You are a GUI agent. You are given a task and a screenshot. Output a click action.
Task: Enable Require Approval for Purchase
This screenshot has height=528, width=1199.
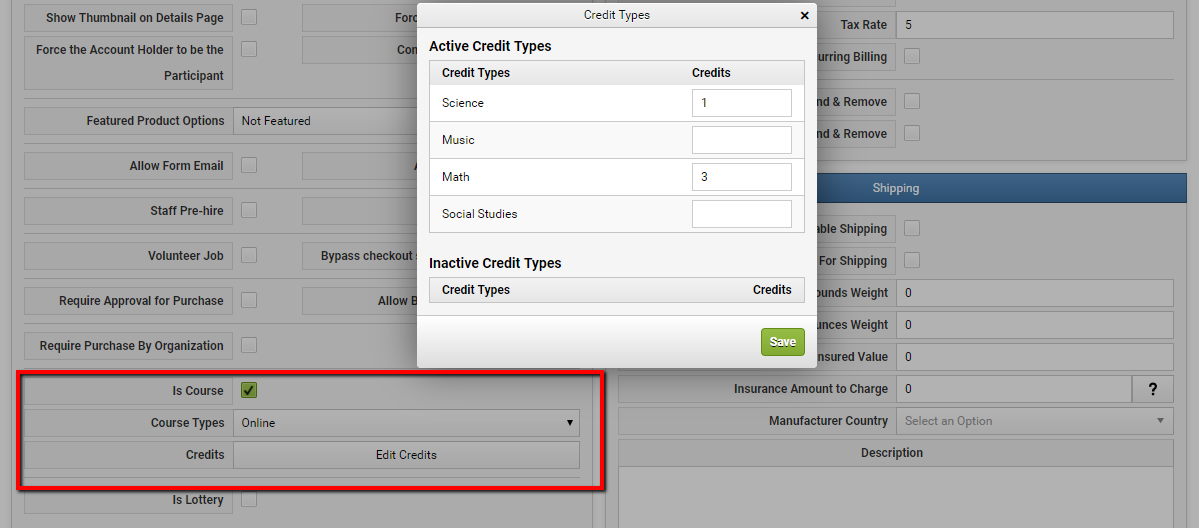click(x=249, y=300)
